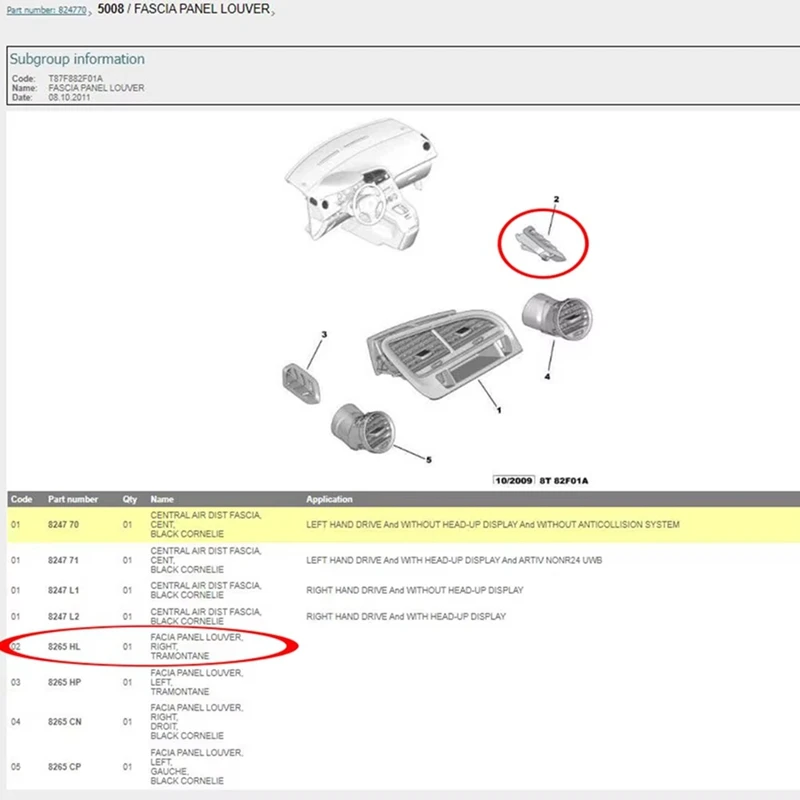The width and height of the screenshot is (800, 800).
Task: Click the round vent drawing labeled 5
Action: pyautogui.click(x=363, y=428)
